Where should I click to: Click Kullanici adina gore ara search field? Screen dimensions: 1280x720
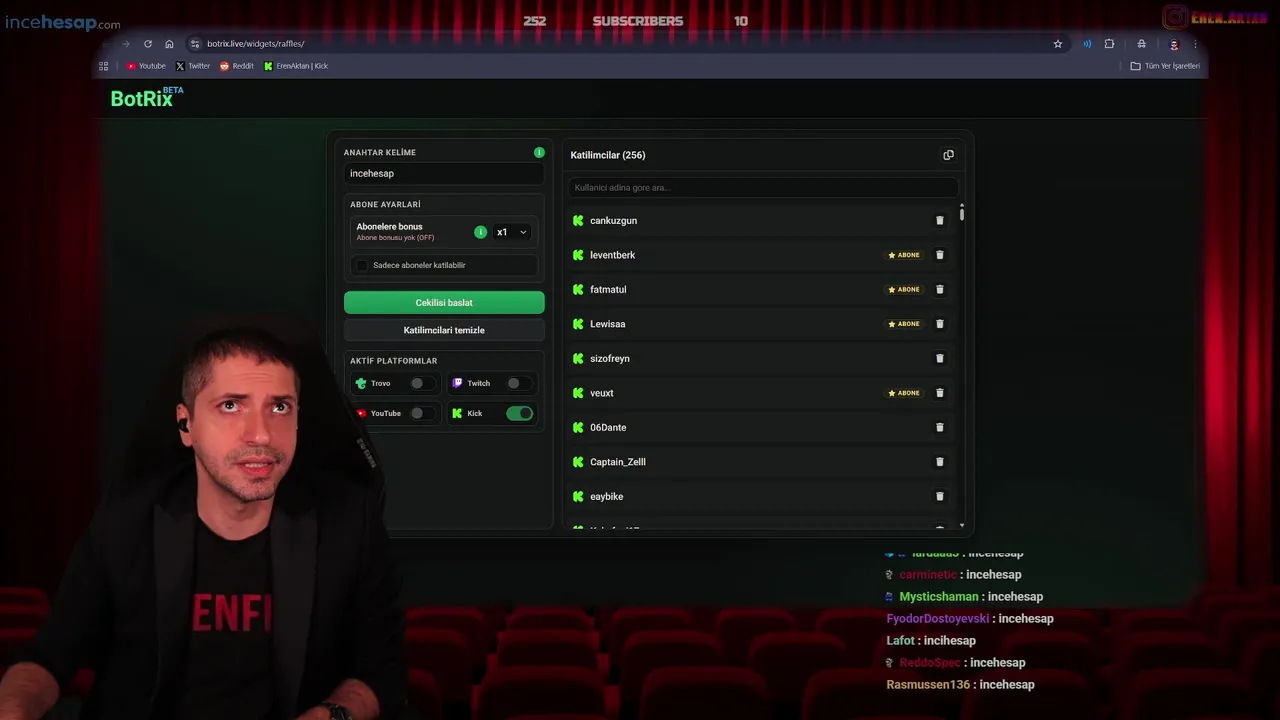[763, 187]
